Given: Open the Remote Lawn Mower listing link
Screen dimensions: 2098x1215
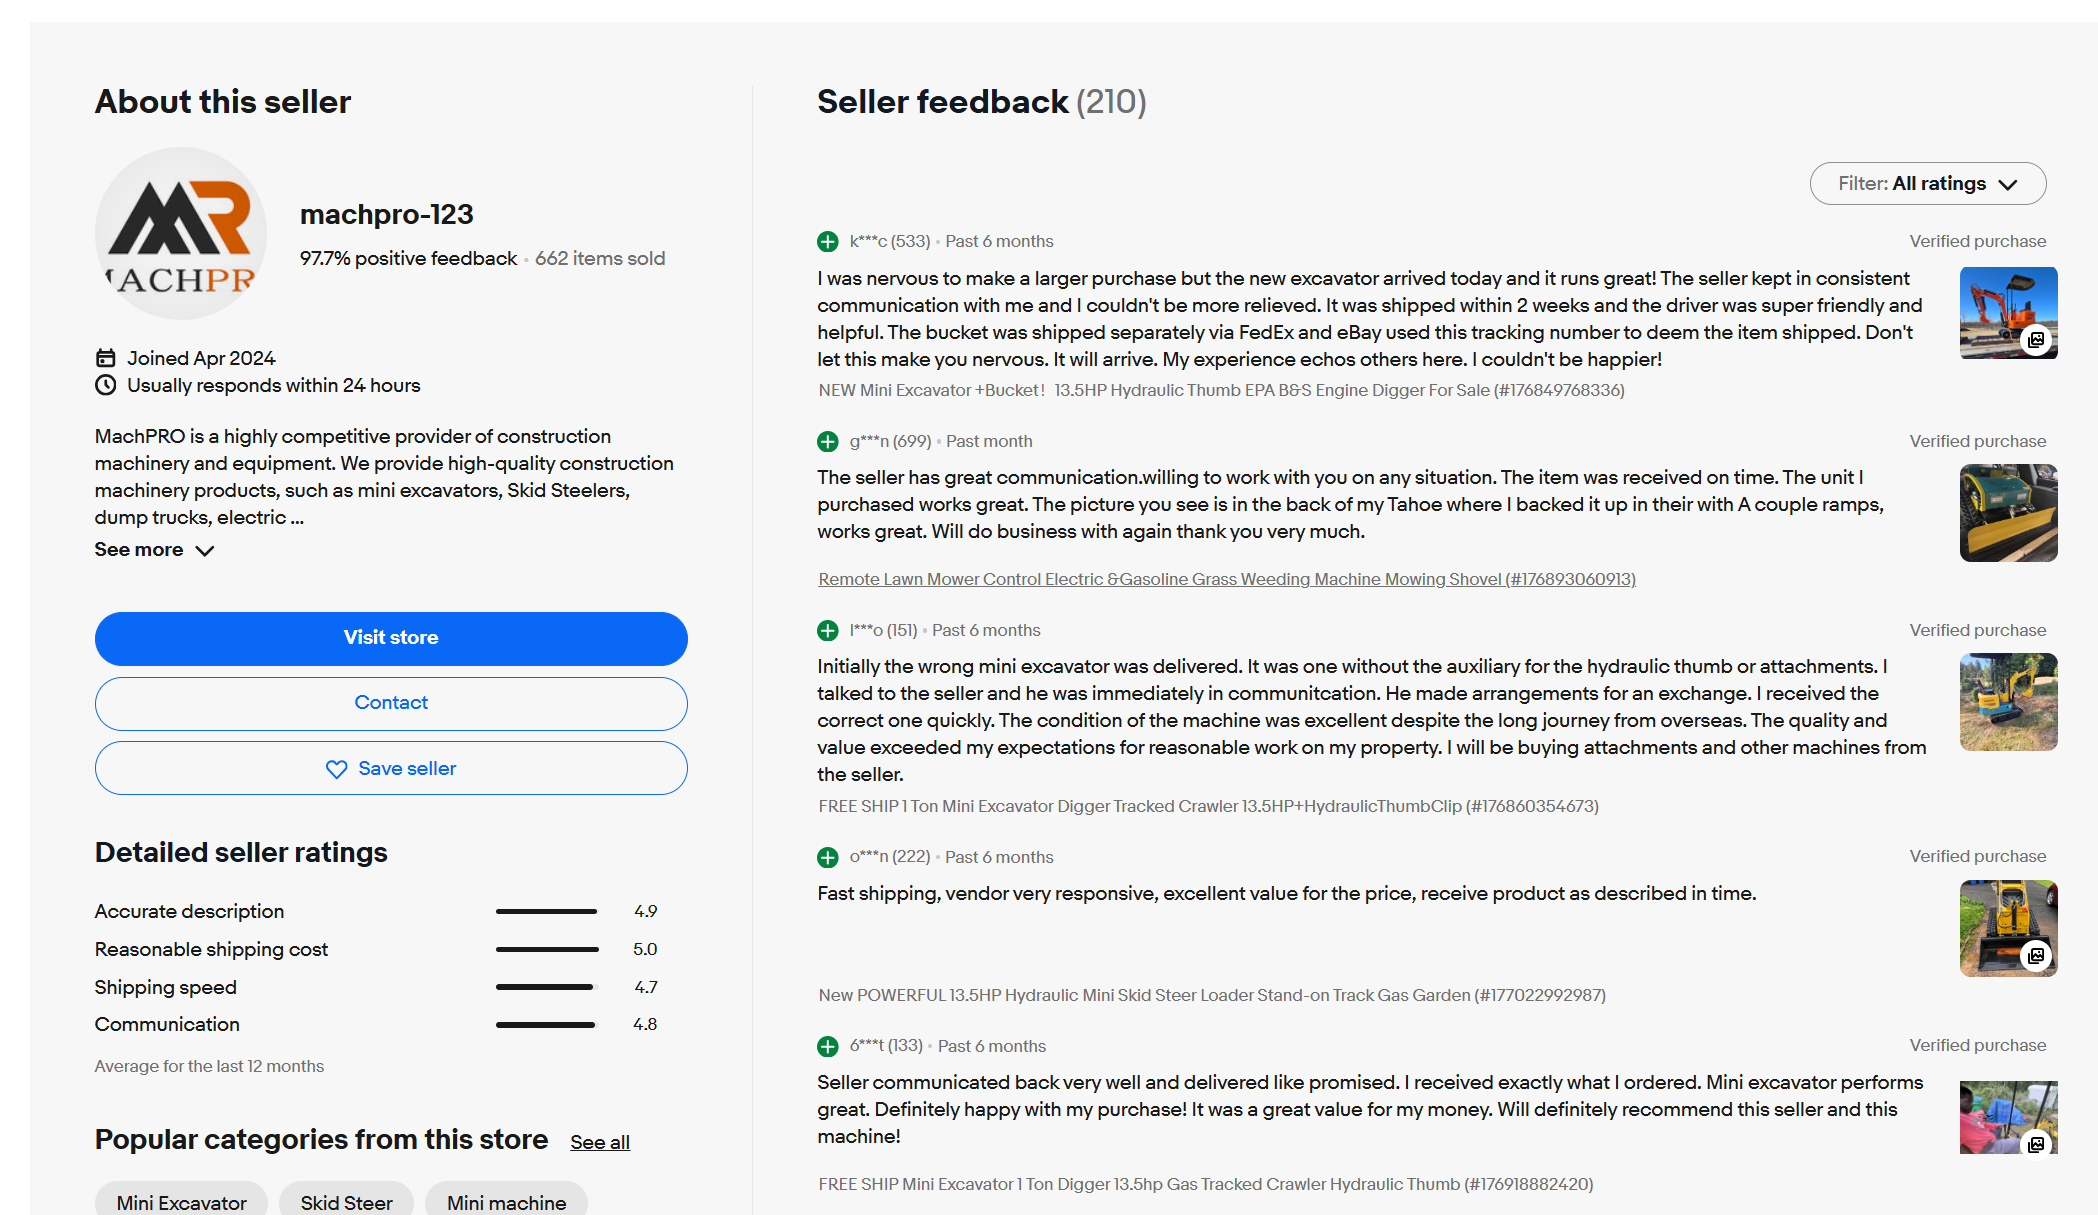Looking at the screenshot, I should click(1227, 579).
